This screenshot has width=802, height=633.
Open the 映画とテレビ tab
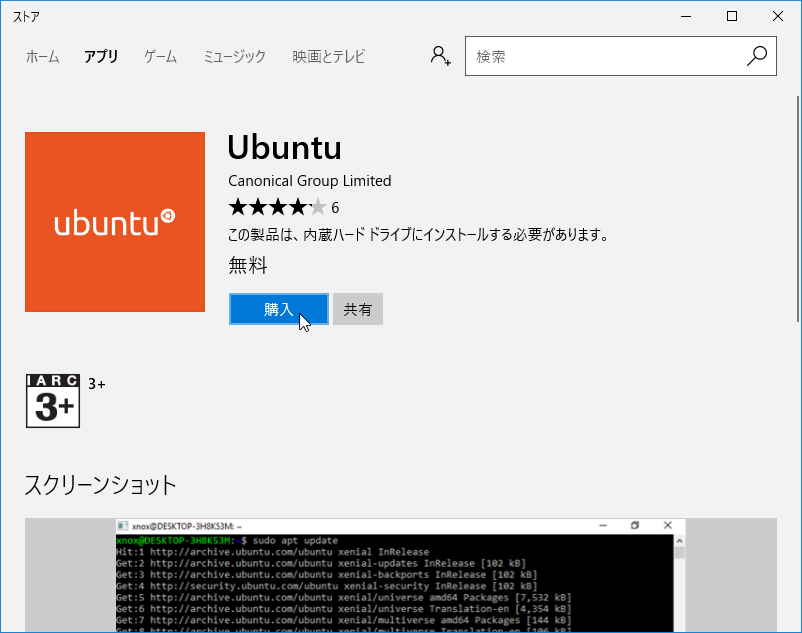pyautogui.click(x=329, y=56)
